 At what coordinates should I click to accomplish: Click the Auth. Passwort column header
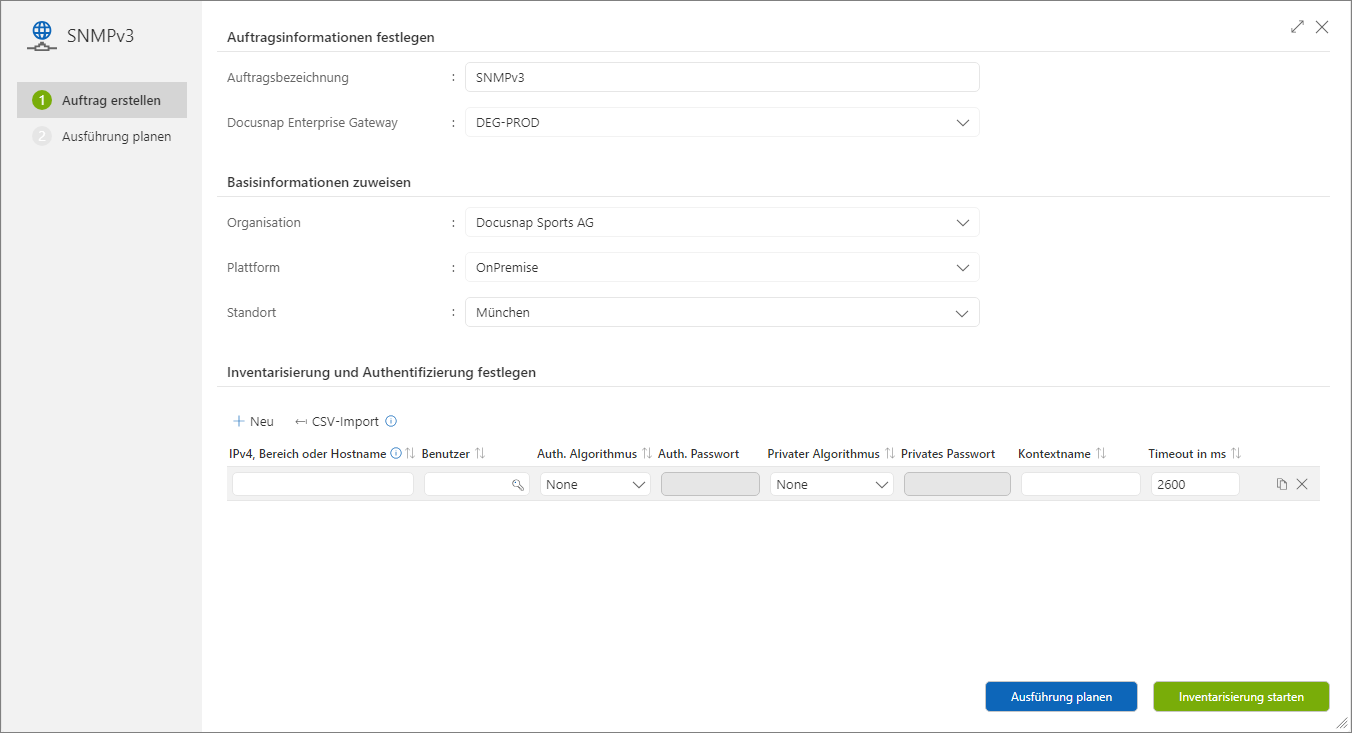698,454
